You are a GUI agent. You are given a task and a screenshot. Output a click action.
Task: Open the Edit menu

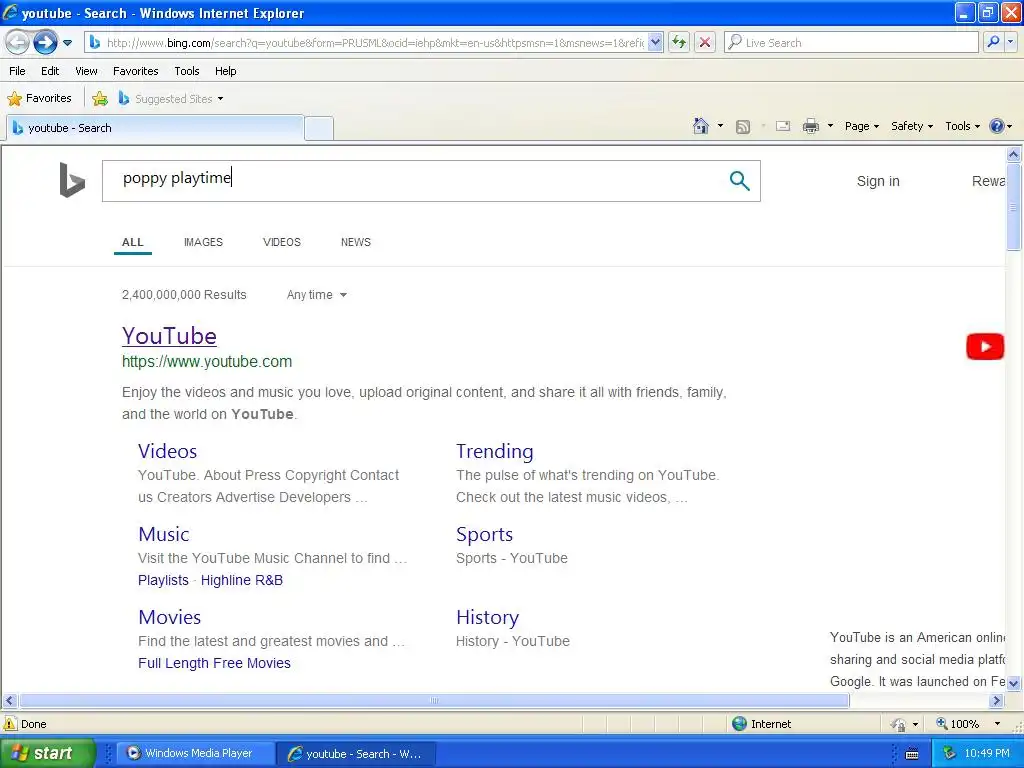tap(50, 71)
